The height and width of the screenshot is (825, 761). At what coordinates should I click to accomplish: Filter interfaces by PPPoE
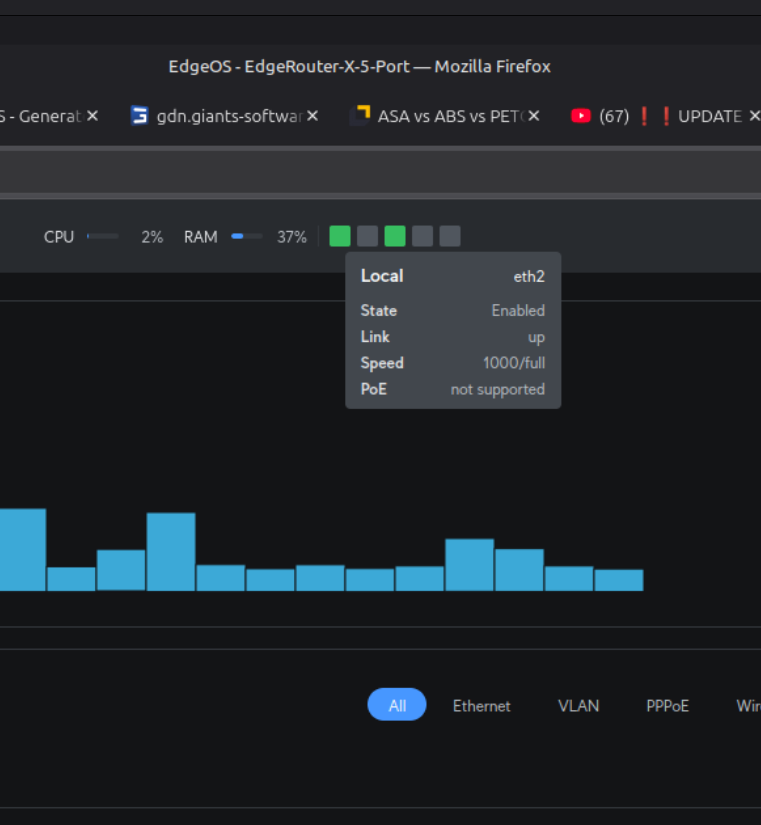[667, 706]
